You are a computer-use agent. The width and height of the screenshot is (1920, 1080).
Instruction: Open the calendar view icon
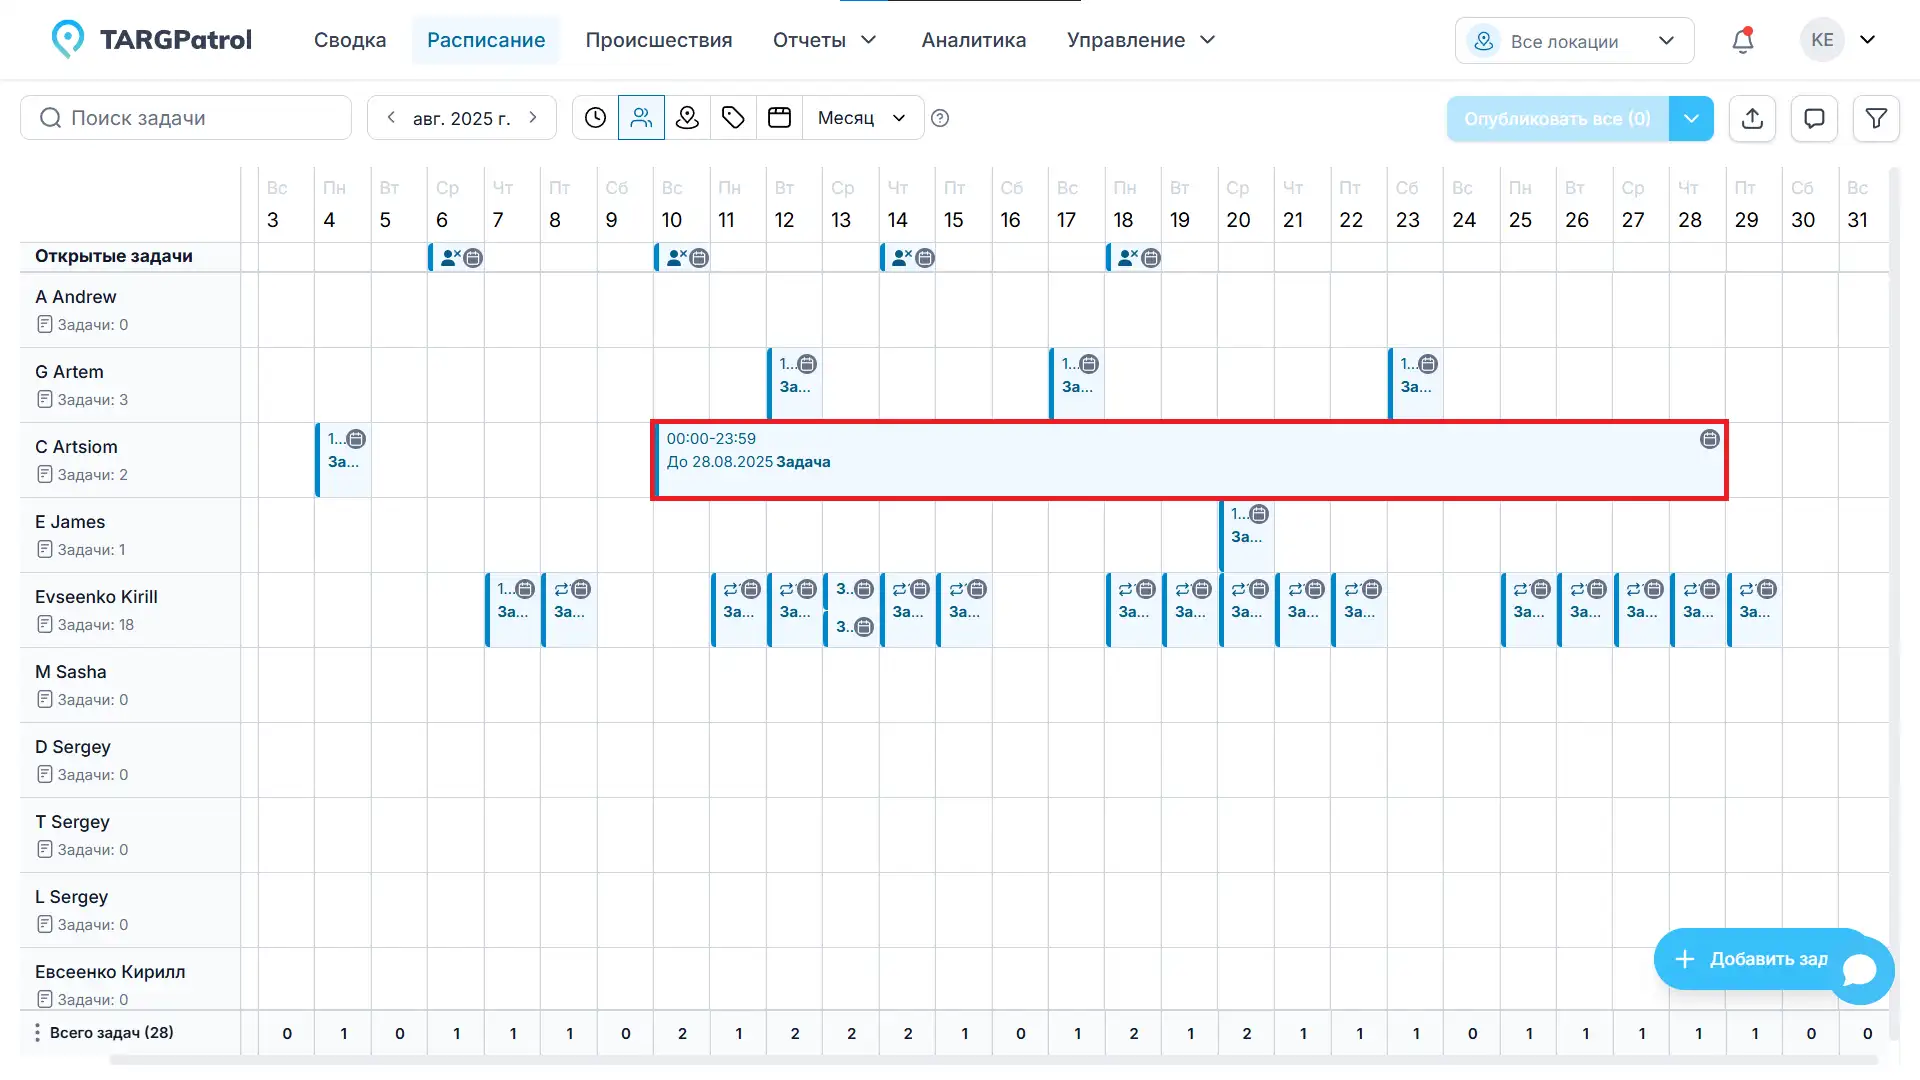click(x=779, y=117)
